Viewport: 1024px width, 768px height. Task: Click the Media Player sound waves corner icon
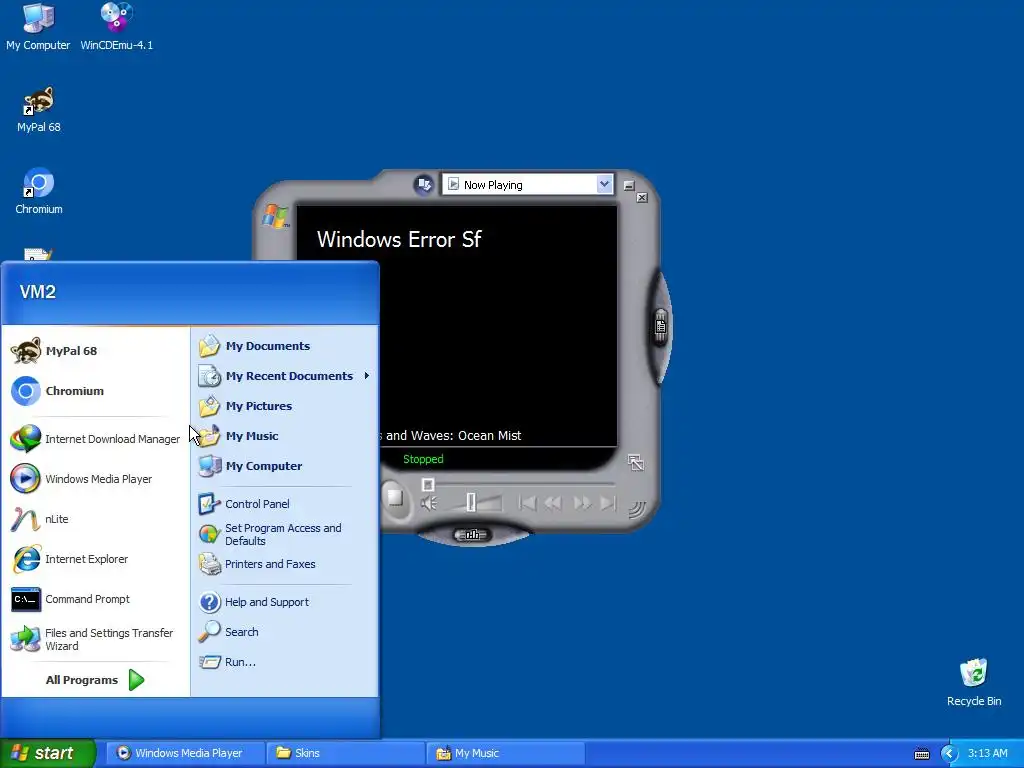coord(637,509)
